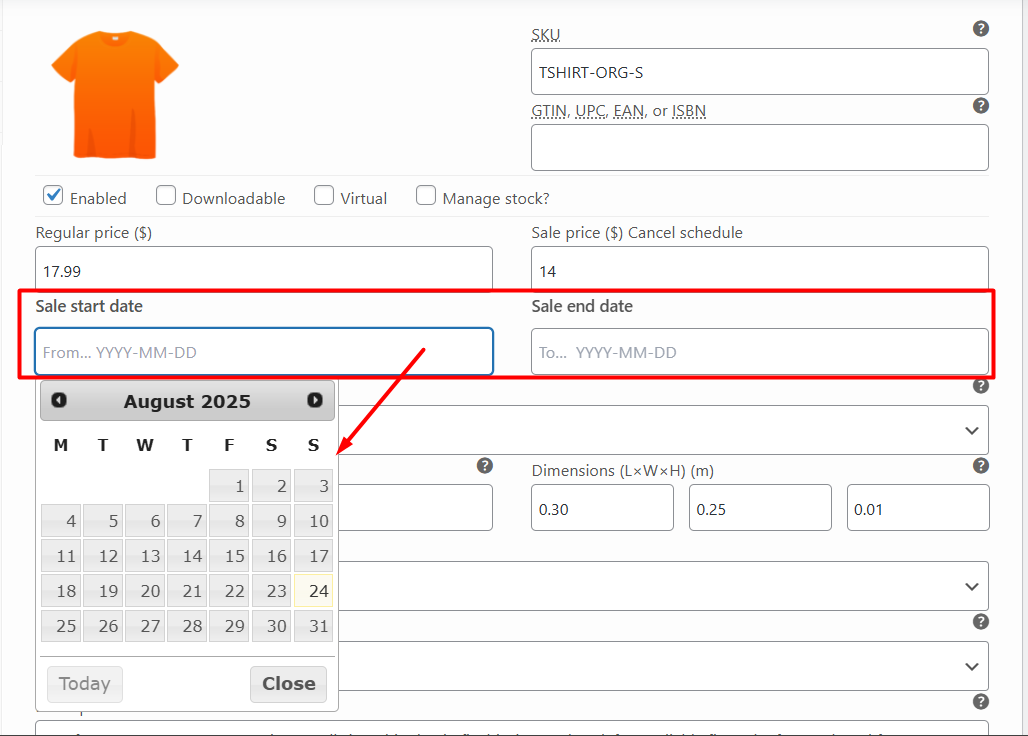
Task: Select August 26 in calendar
Action: tap(103, 626)
